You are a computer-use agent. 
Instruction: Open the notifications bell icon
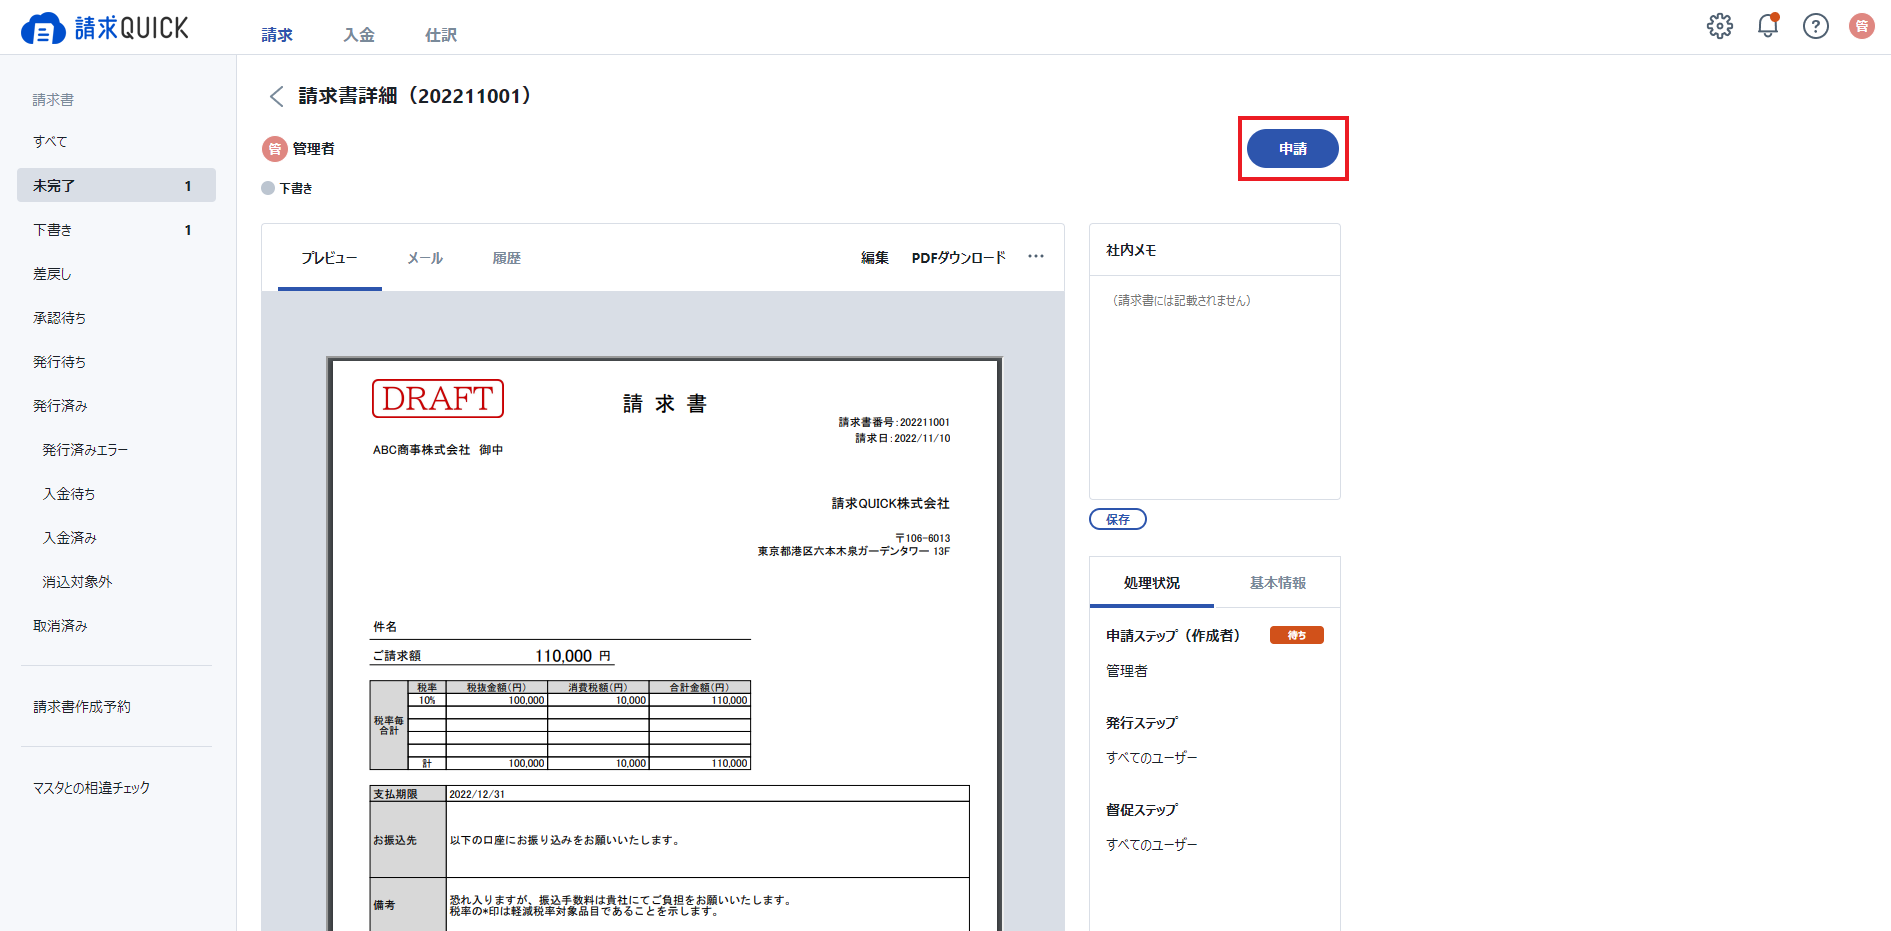[x=1768, y=26]
